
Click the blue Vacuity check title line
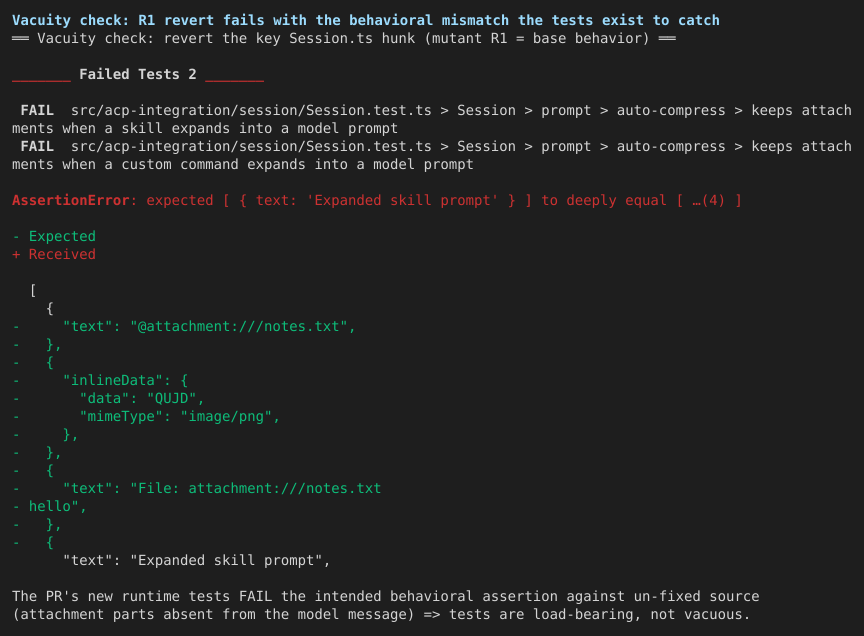(365, 20)
